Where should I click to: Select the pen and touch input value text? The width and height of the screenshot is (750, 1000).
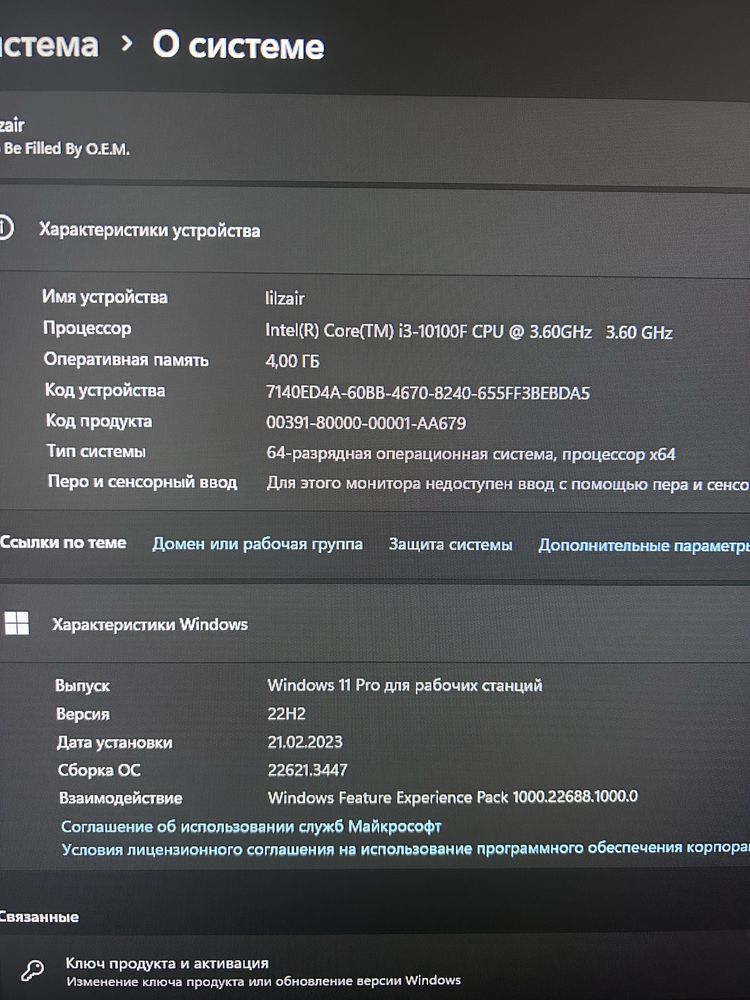click(x=508, y=484)
